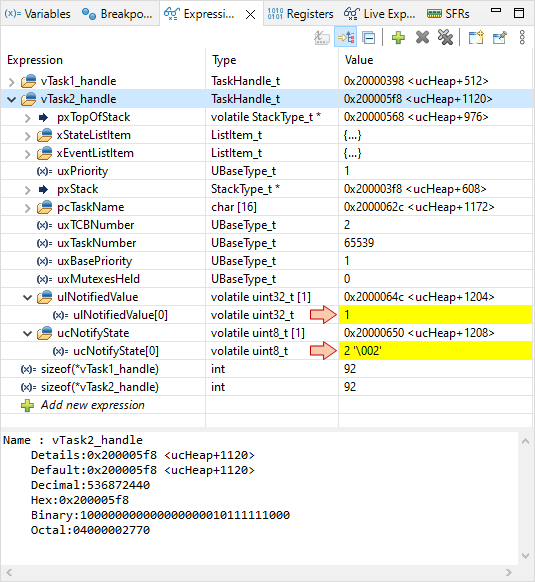Click the Pin to Debug Context icon
The width and height of the screenshot is (535, 582).
500,37
